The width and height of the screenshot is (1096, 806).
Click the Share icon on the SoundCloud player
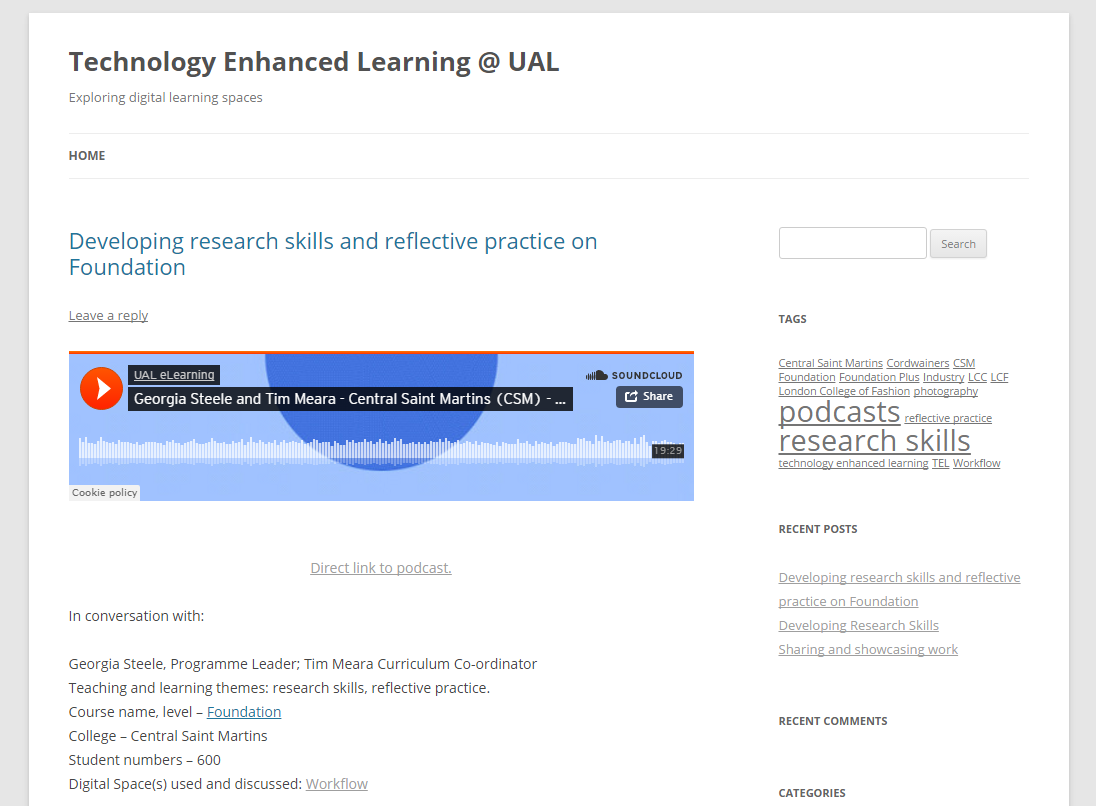pos(648,397)
